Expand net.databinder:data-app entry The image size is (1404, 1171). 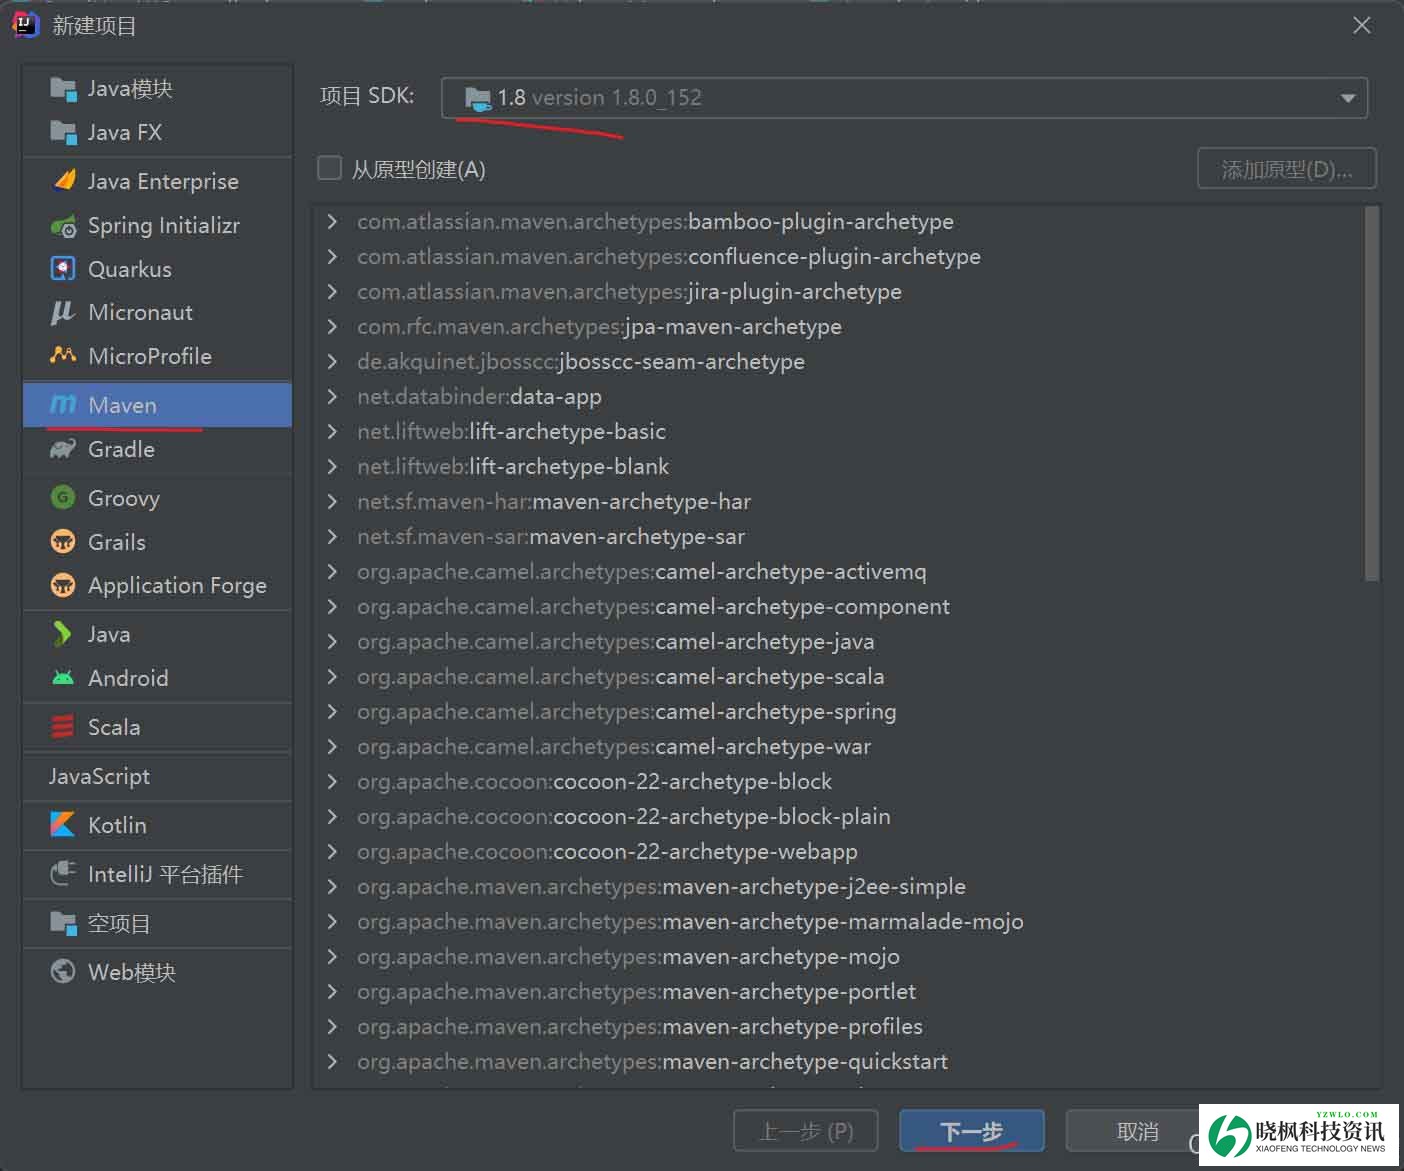[x=332, y=396]
